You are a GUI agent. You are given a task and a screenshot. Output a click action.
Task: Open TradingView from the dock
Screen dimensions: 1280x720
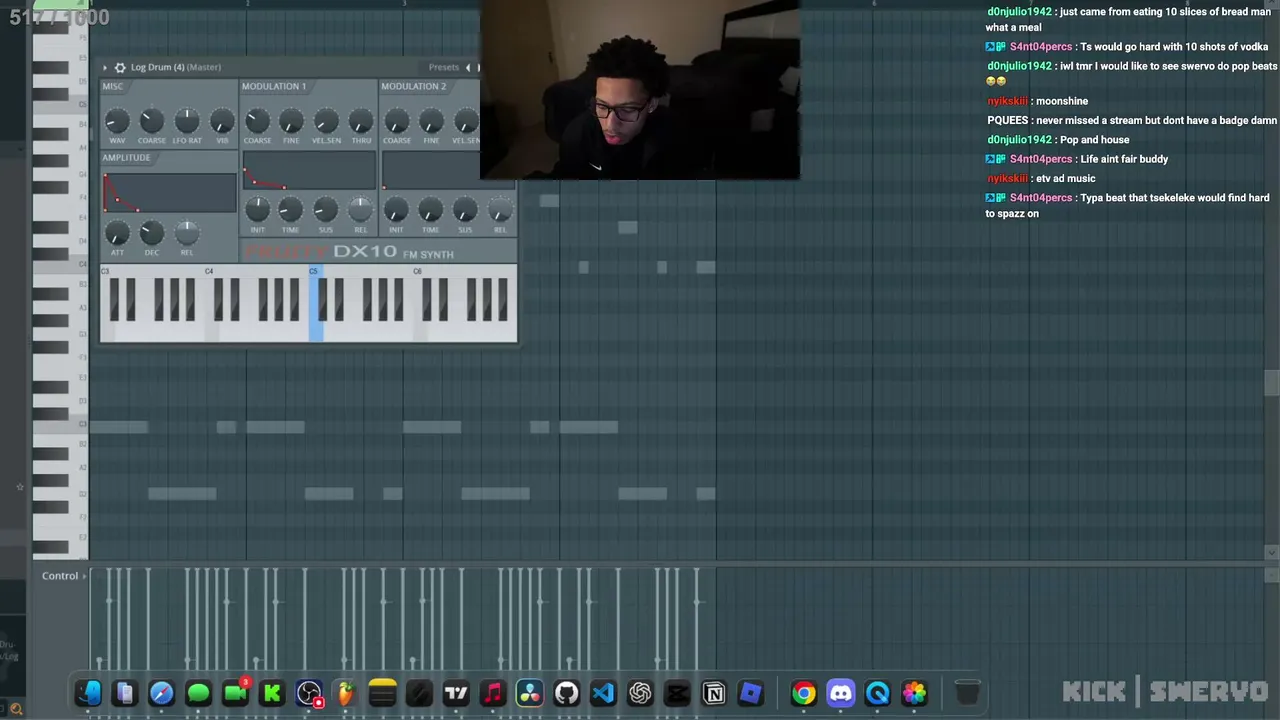456,693
